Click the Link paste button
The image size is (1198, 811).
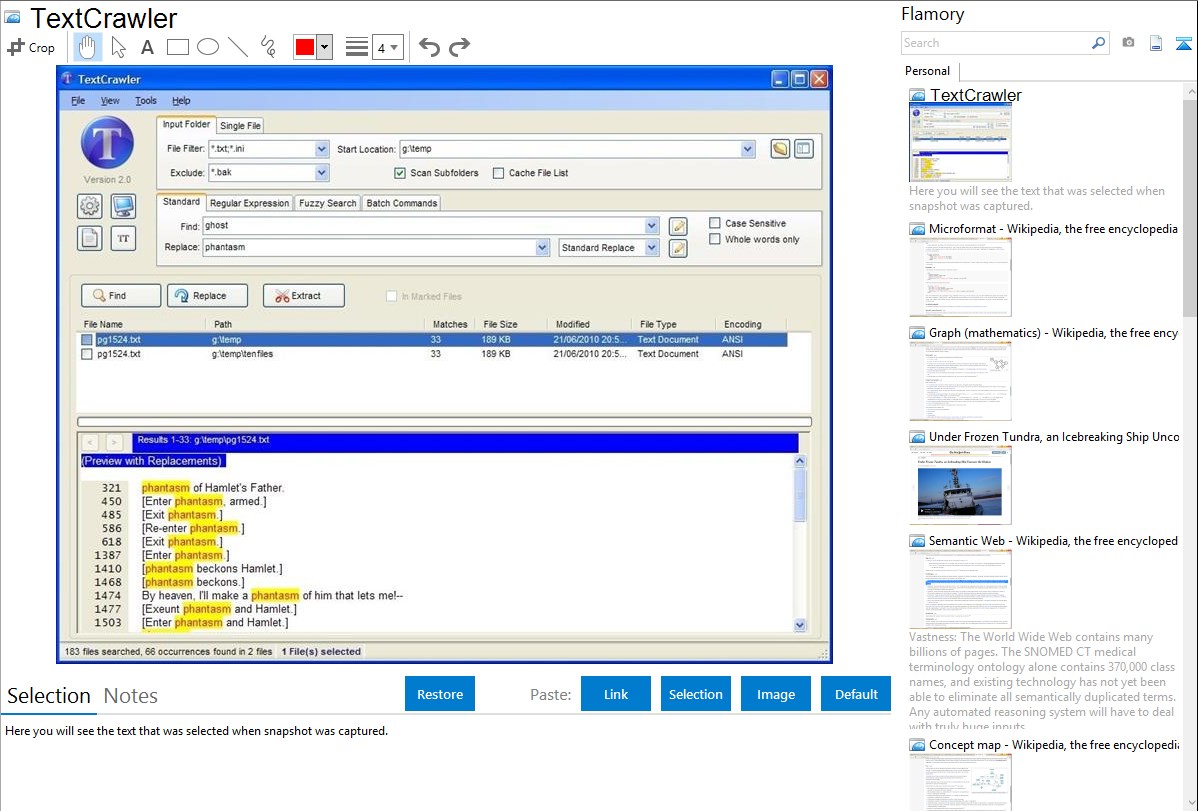616,694
